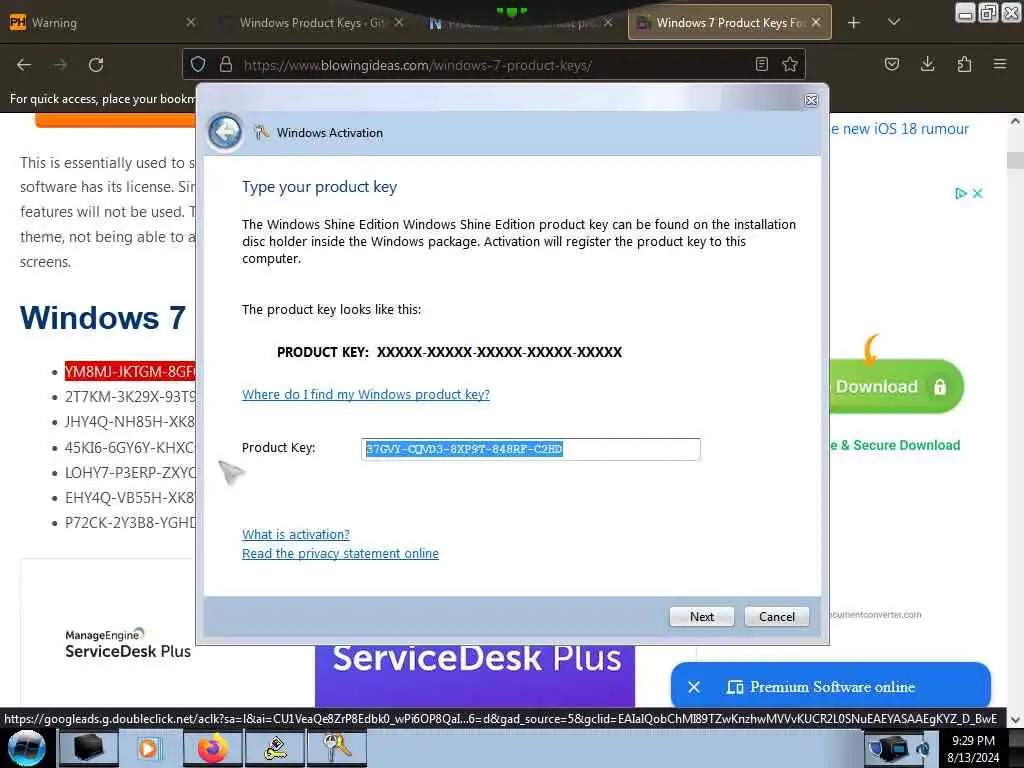Dismiss Premium Software online banner X
Viewport: 1024px width, 768px height.
[694, 687]
